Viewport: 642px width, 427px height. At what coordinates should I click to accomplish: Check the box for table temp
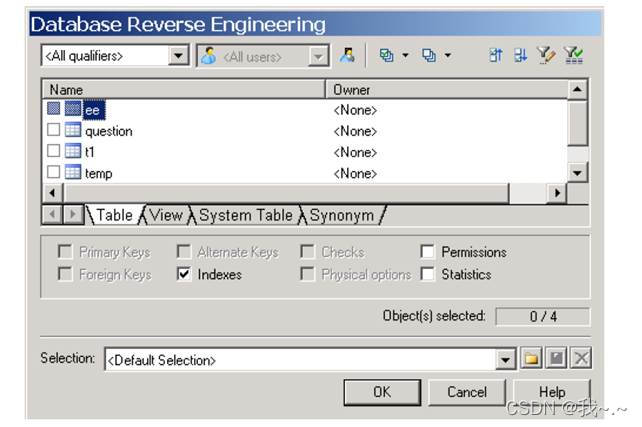tap(54, 172)
